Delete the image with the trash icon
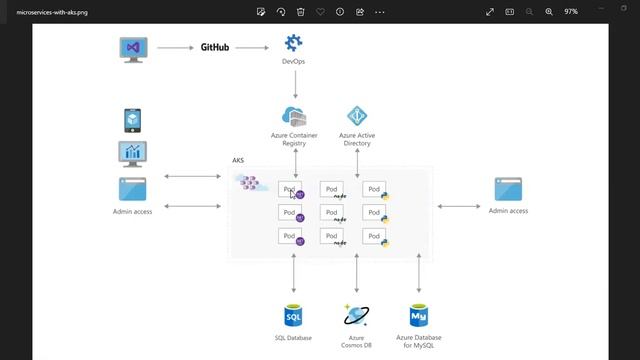This screenshot has height=360, width=640. click(x=300, y=12)
